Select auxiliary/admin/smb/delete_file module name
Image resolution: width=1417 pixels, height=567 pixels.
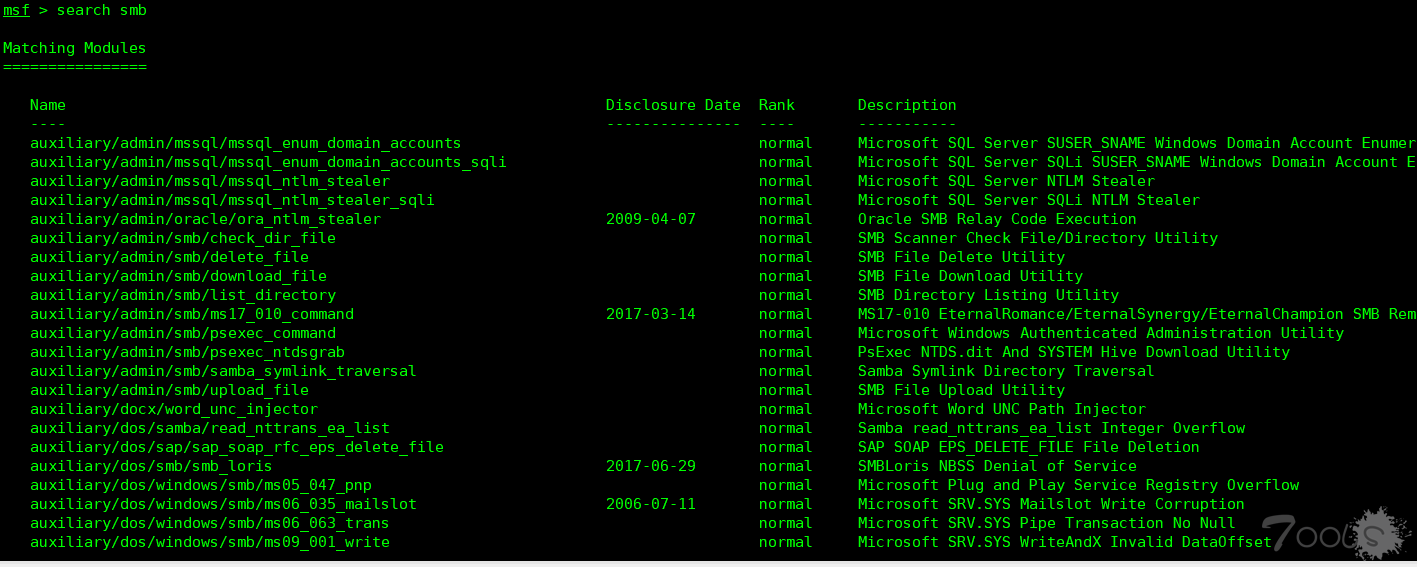(169, 257)
